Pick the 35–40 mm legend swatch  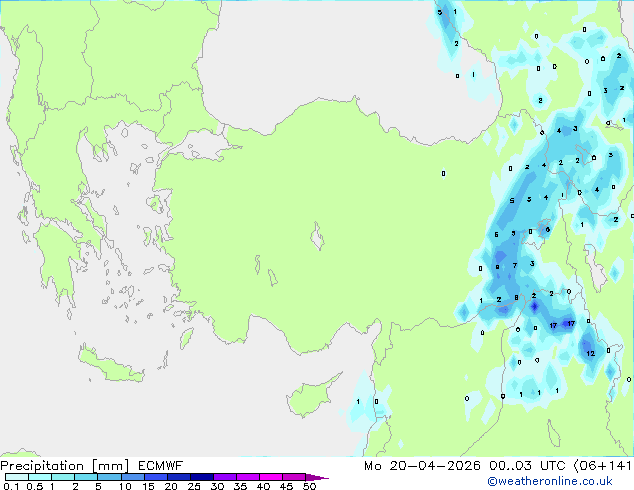point(247,477)
